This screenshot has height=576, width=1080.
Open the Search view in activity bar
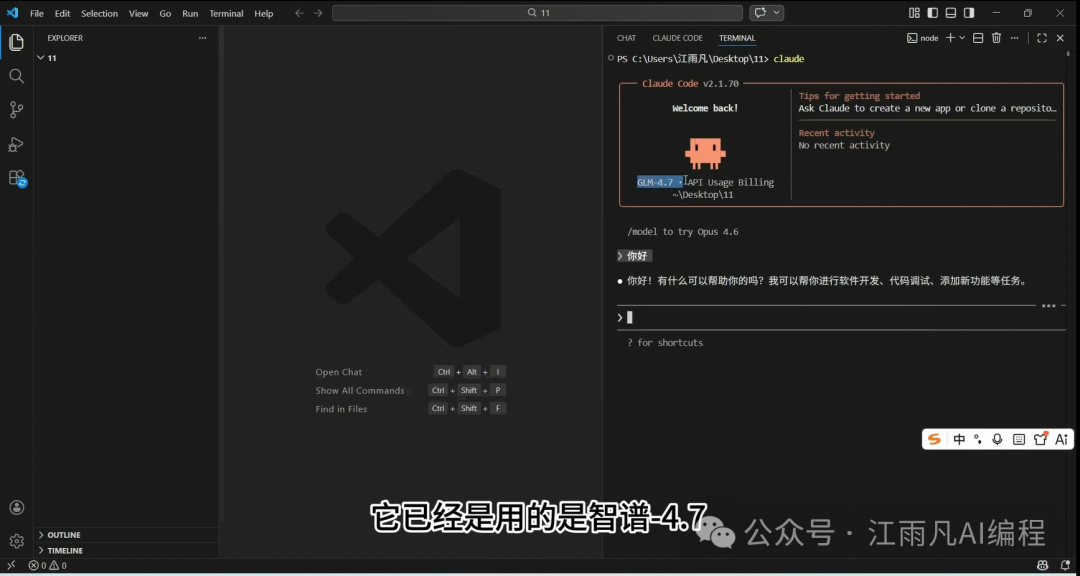pyautogui.click(x=17, y=76)
